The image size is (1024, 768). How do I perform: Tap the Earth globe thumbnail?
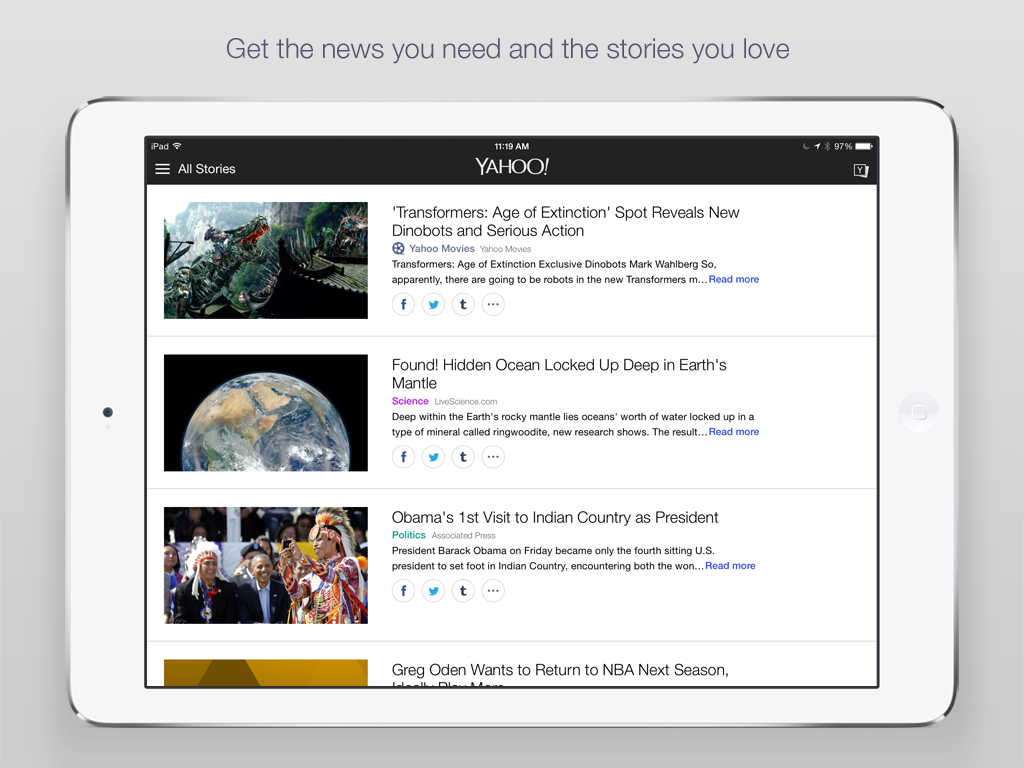click(266, 413)
